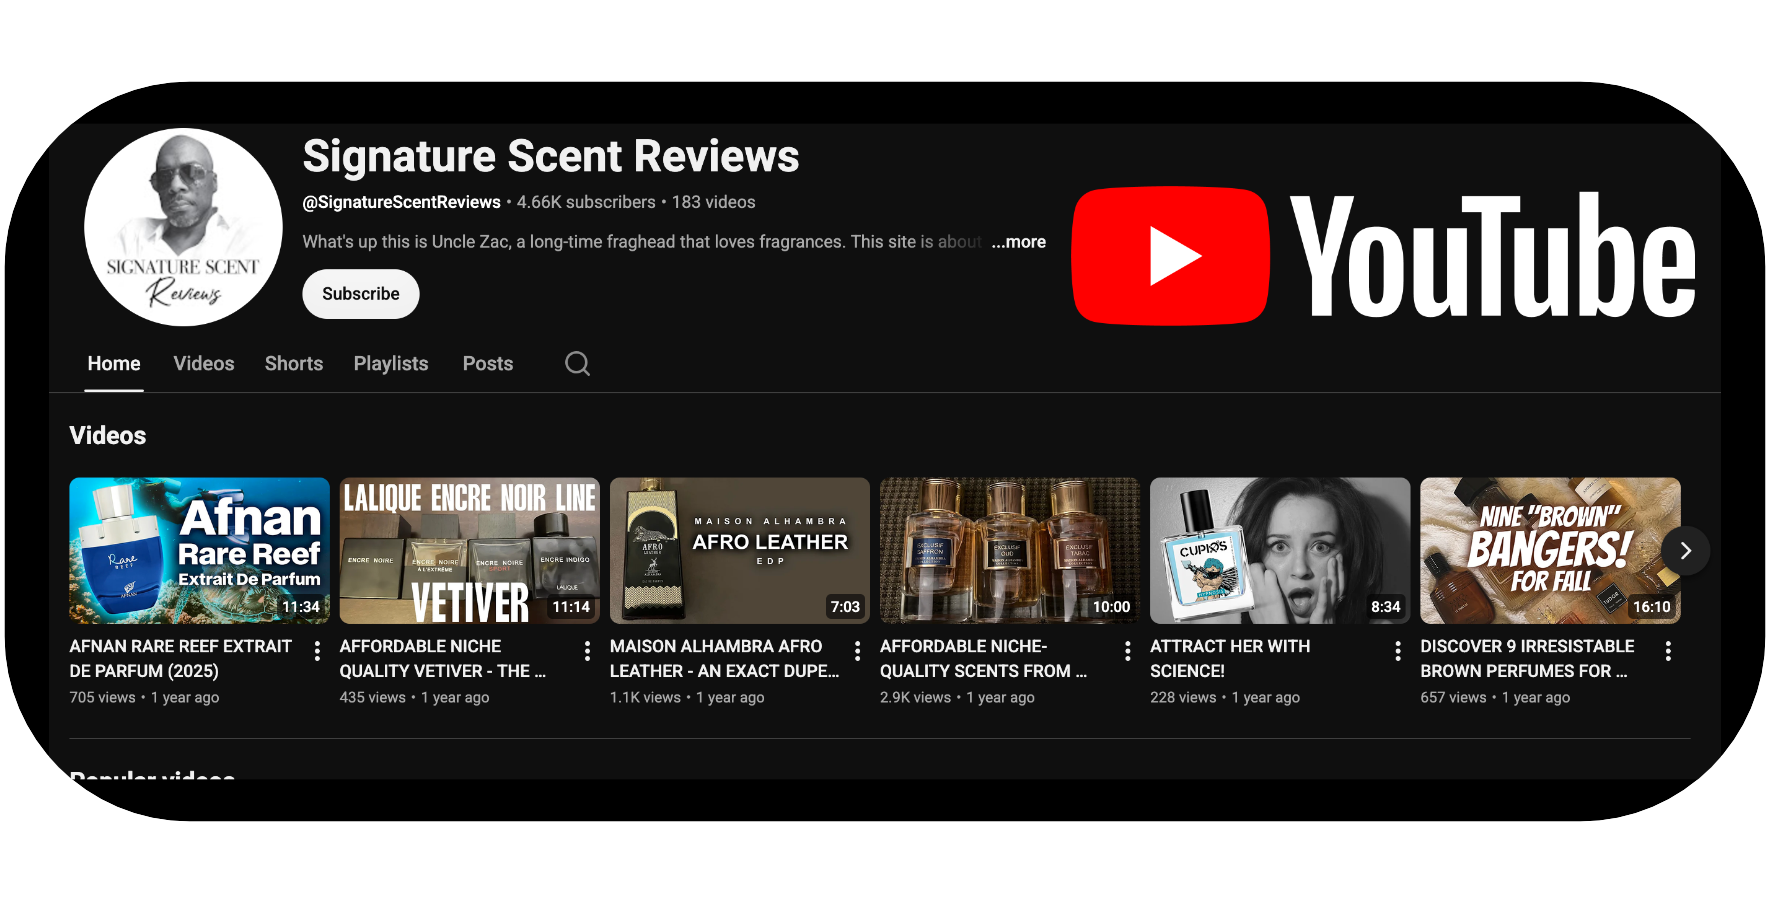
Task: Expand channel description with ...more
Action: click(1018, 242)
